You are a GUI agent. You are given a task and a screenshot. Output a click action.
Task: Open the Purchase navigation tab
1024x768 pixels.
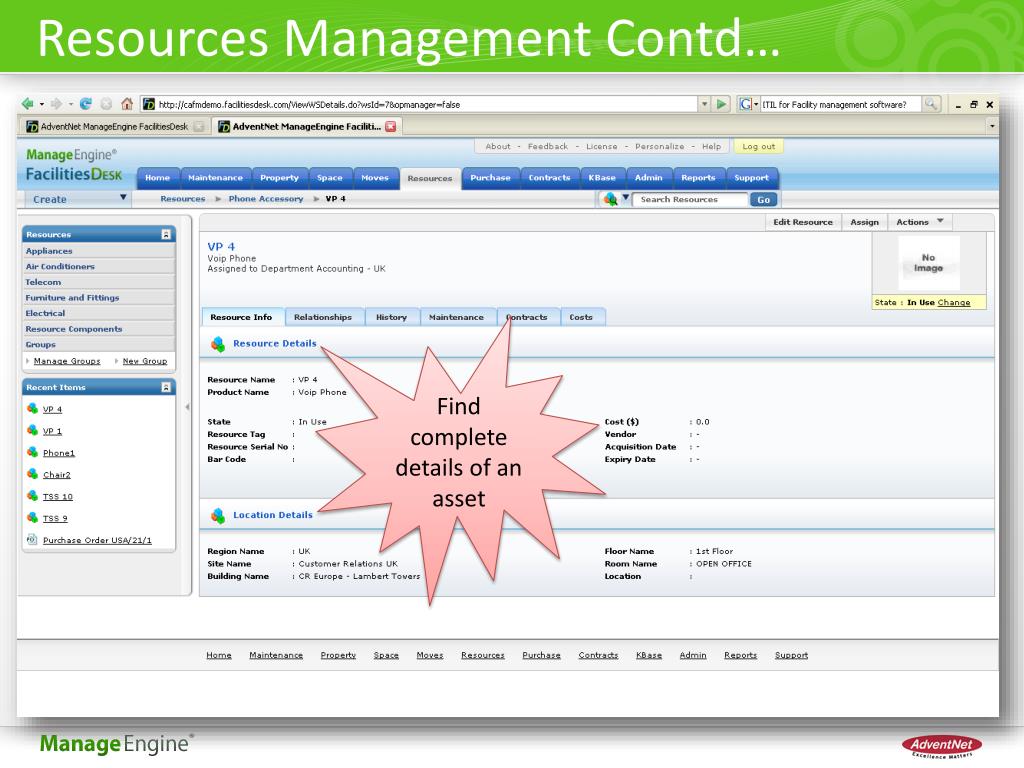click(490, 178)
